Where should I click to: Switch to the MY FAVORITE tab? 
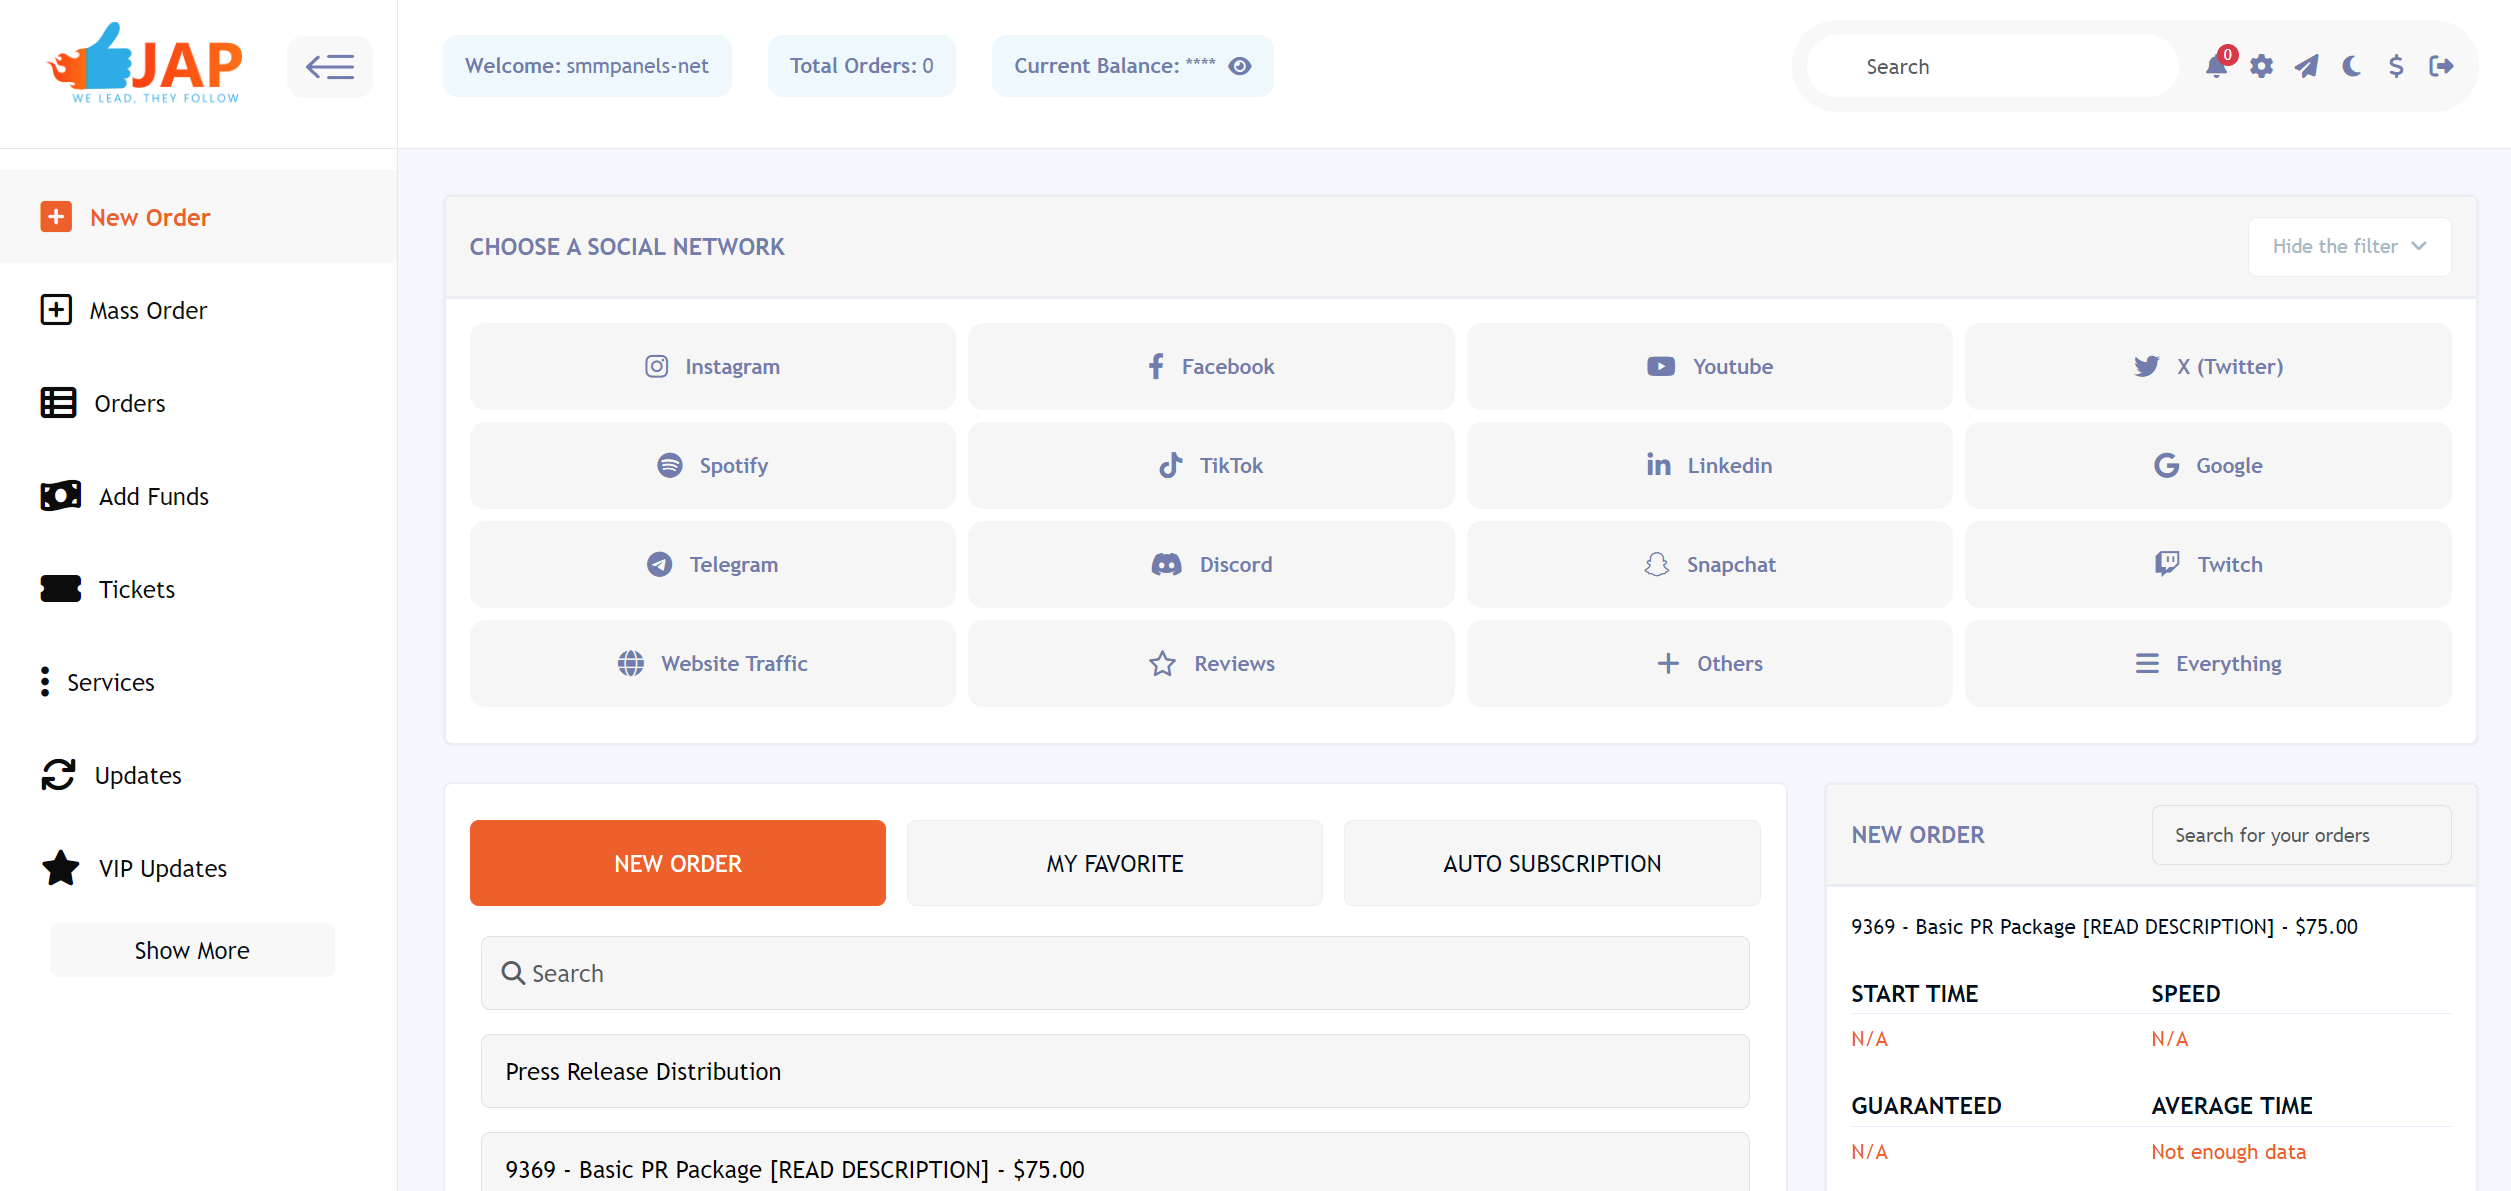click(x=1114, y=863)
